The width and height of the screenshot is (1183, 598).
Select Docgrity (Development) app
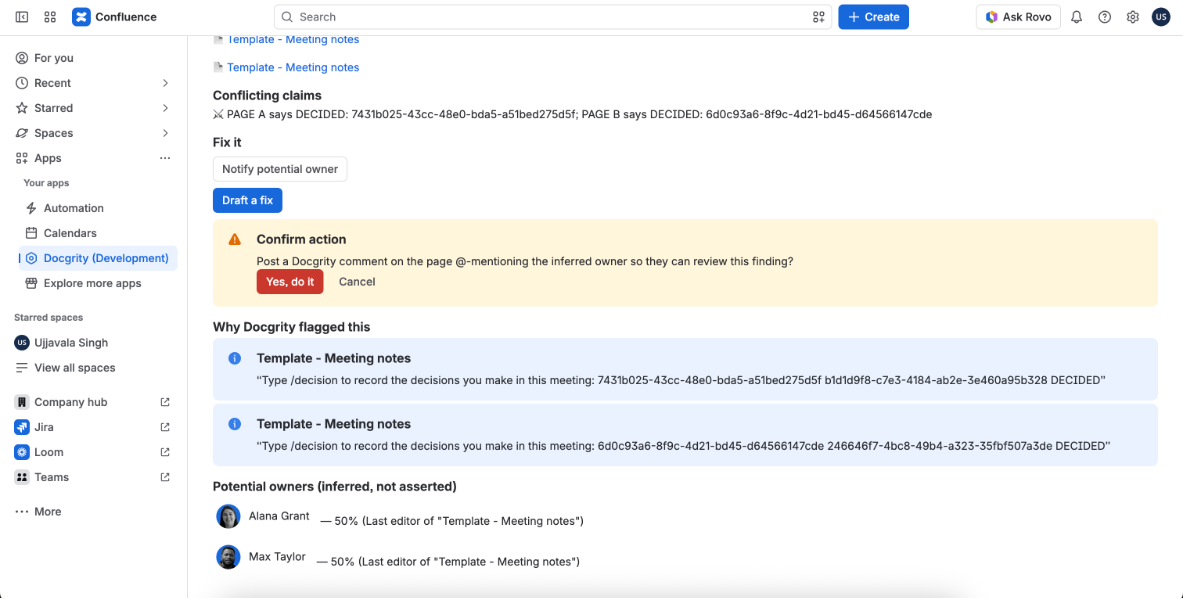pos(98,258)
